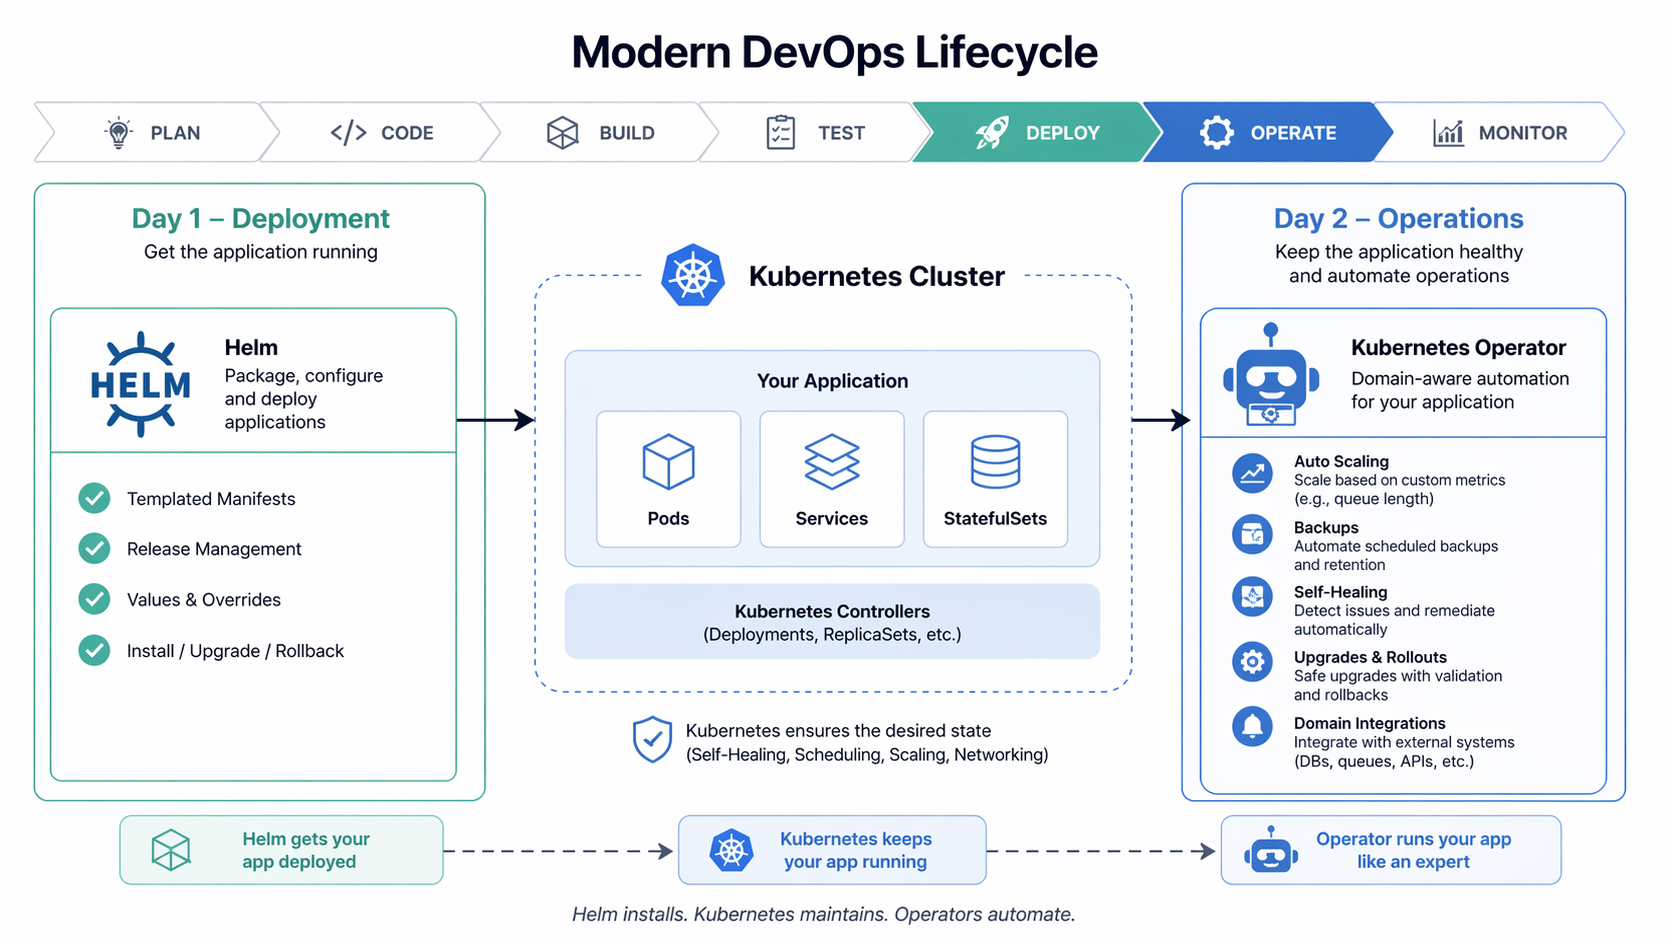Image resolution: width=1672 pixels, height=941 pixels.
Task: Click the Kubernetes Controllers bar
Action: coord(832,622)
